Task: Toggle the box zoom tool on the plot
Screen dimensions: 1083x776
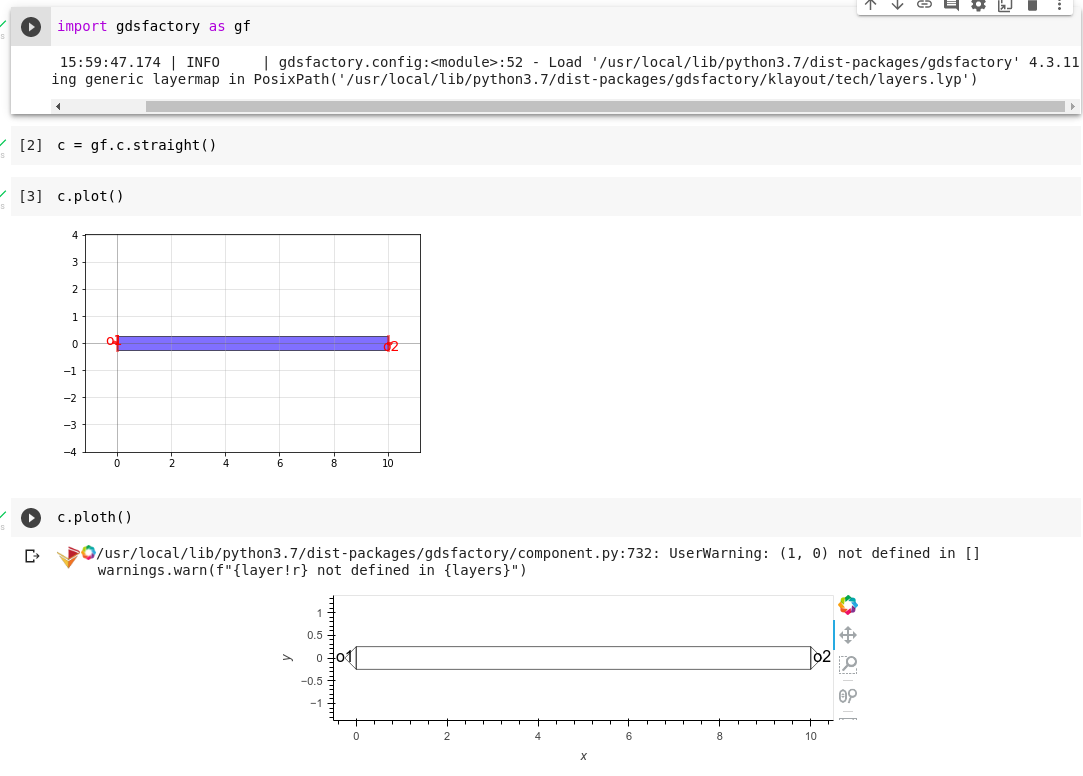Action: (847, 663)
